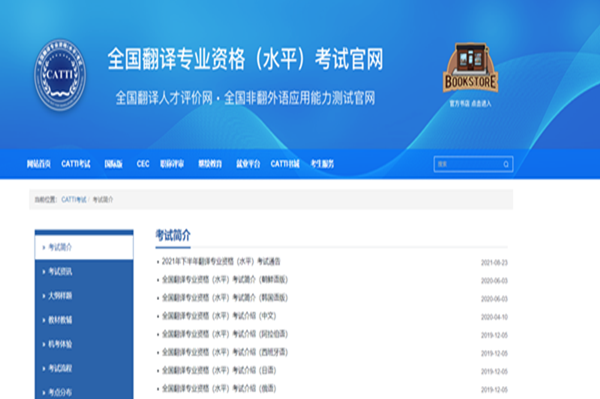Screen dimensions: 600x399
Task: Click the date 2021-08-23
Action: (x=494, y=262)
